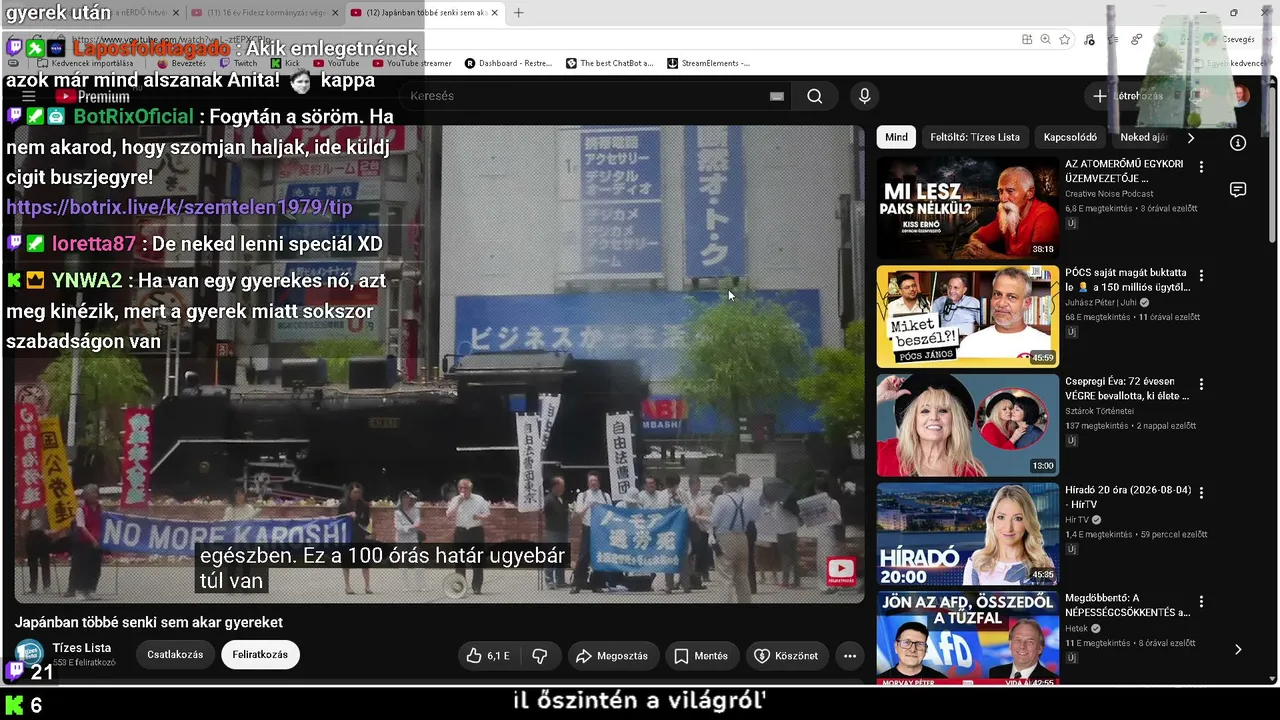Screen dimensions: 1280x720
Task: Select the Neked ajánlott filter chip
Action: point(1144,137)
